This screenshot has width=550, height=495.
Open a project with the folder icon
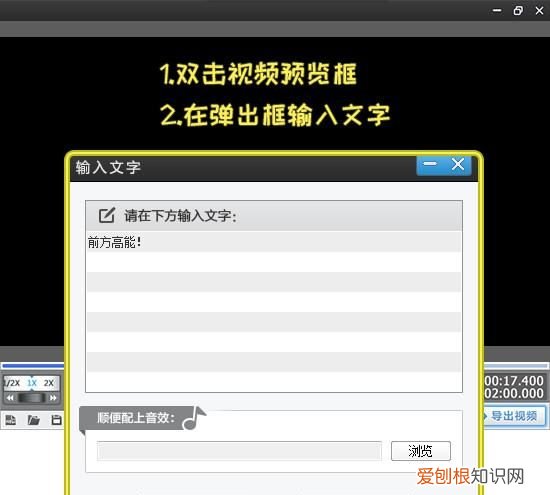tap(34, 420)
